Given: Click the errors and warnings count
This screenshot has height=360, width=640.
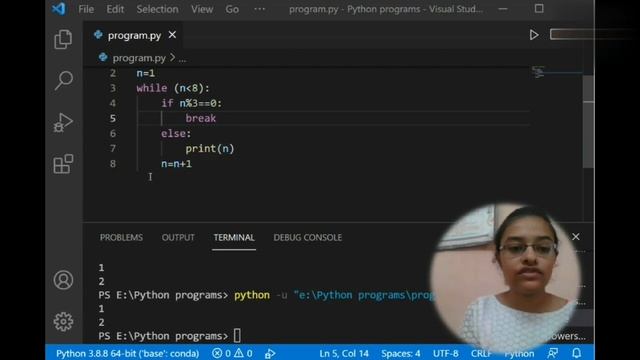Looking at the screenshot, I should point(232,353).
